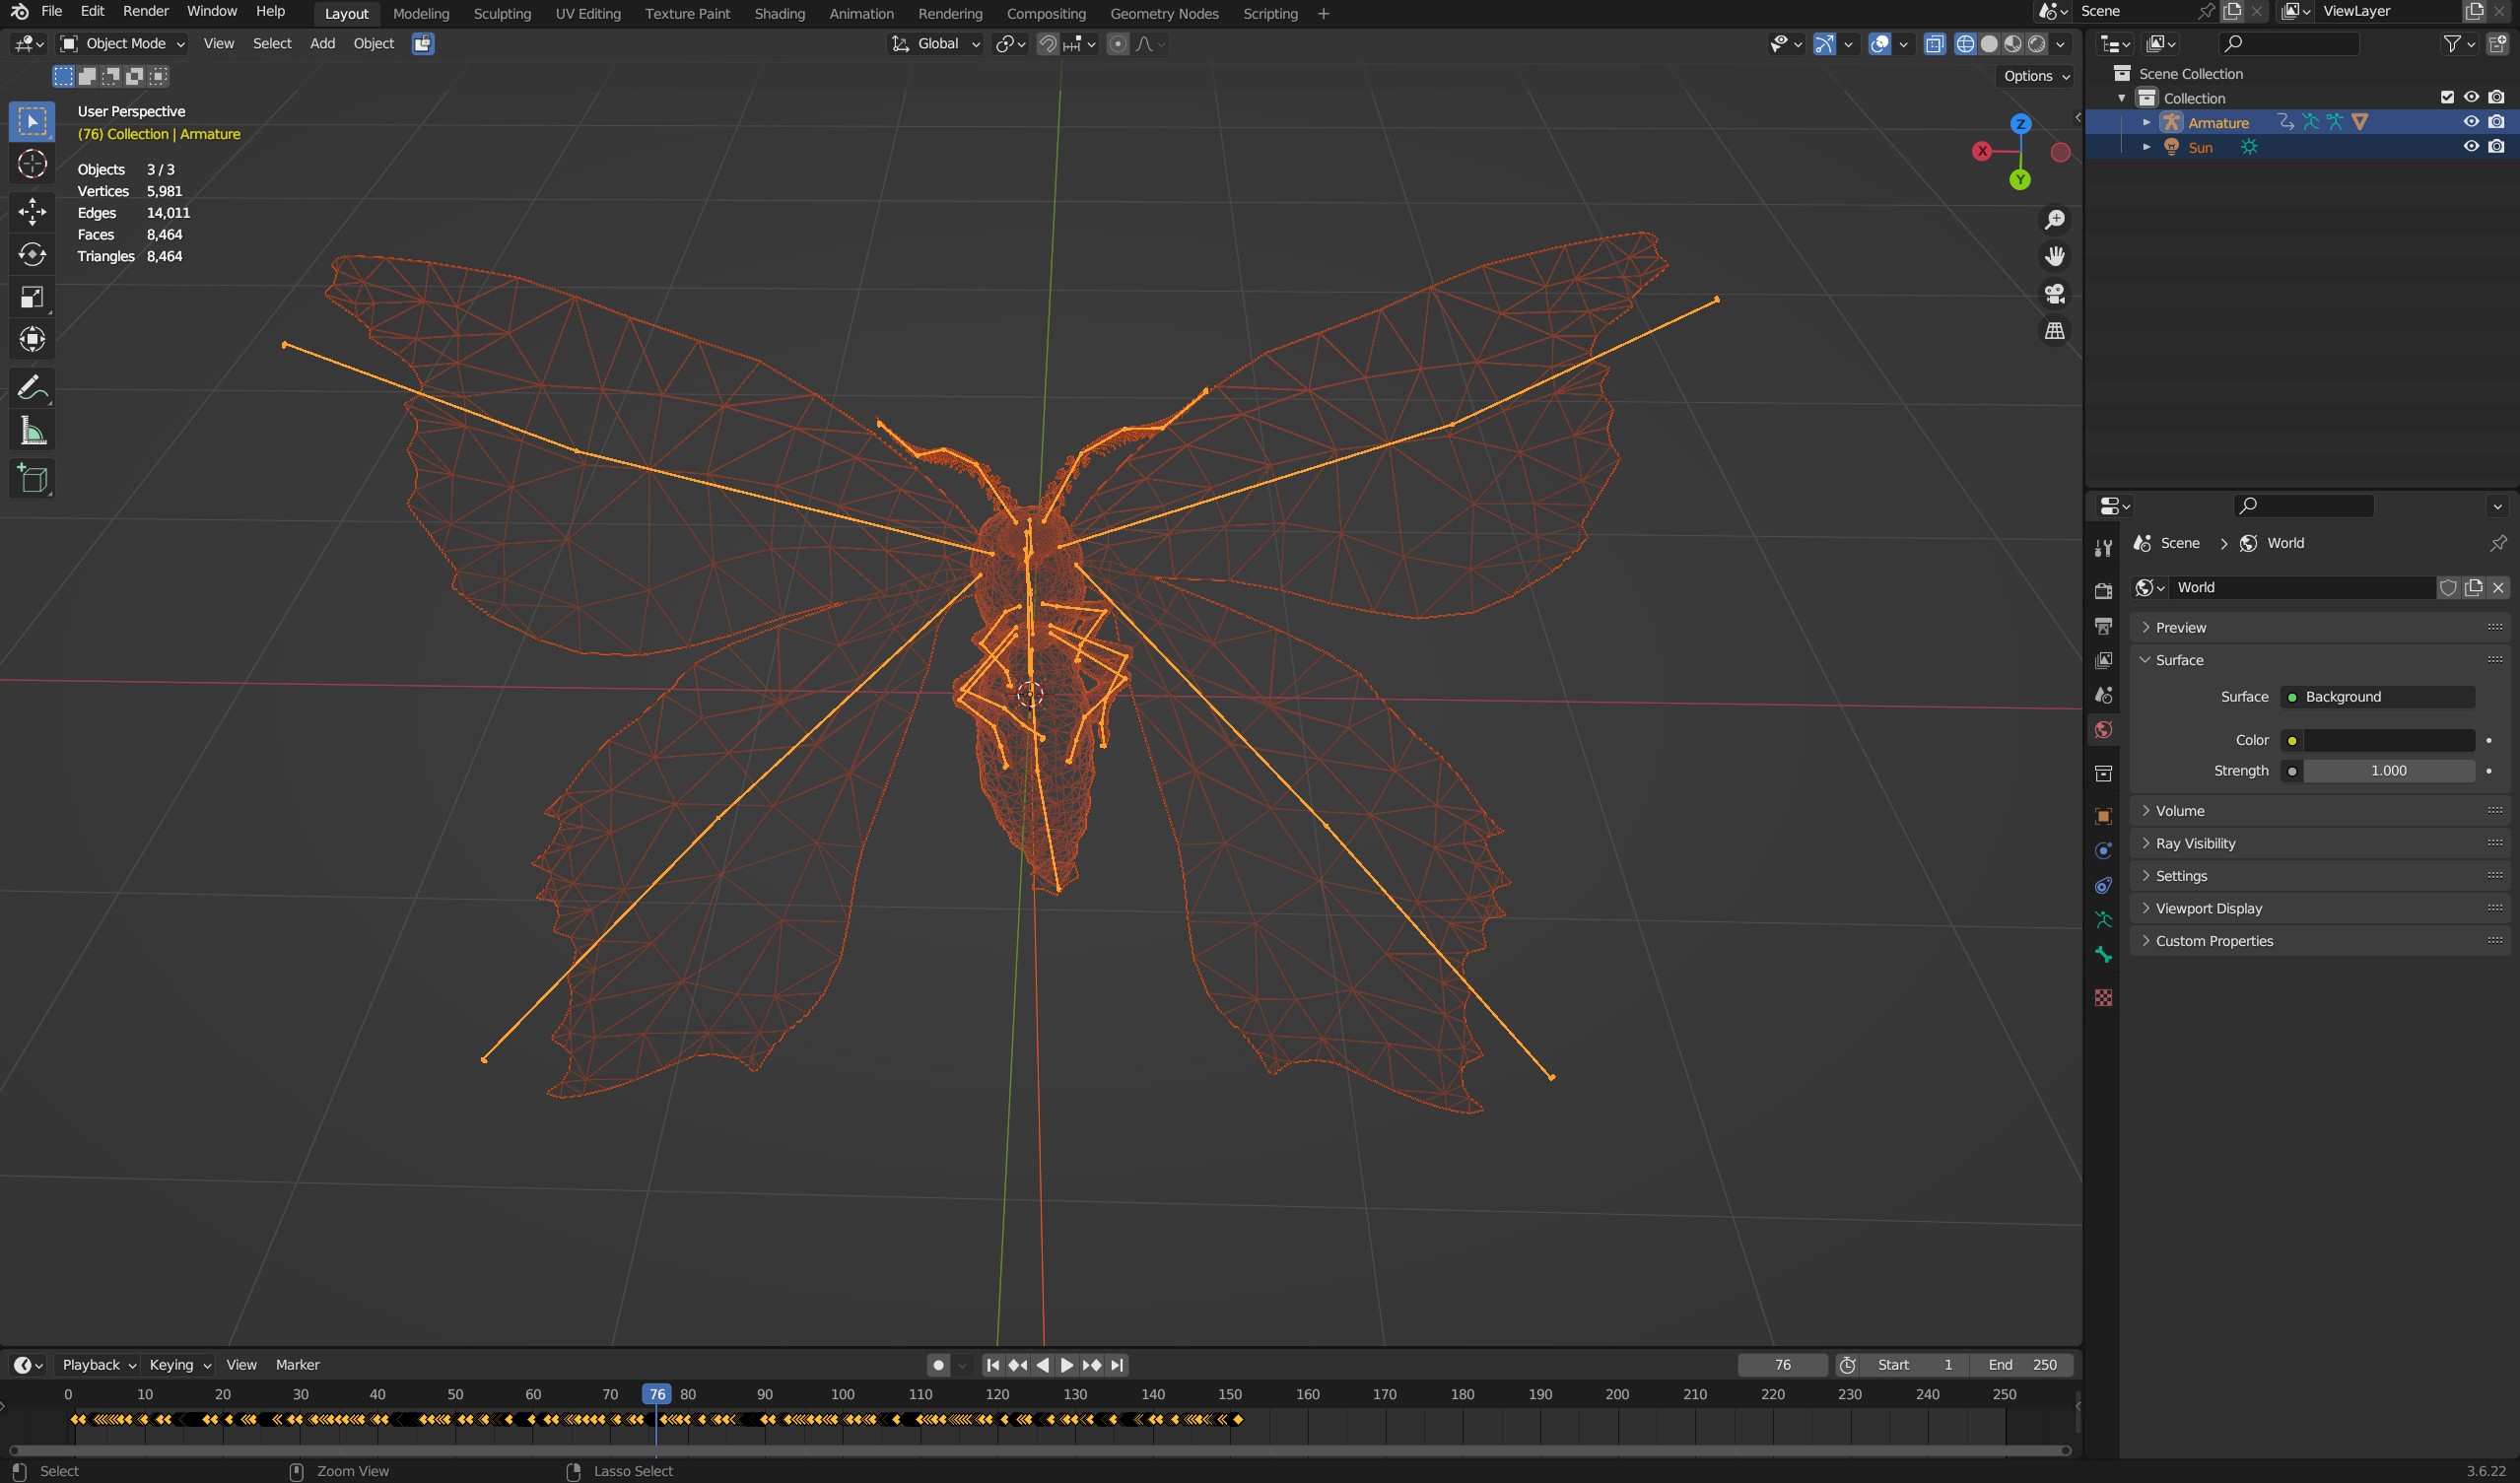Select the Rotate tool
The width and height of the screenshot is (2520, 1483).
pyautogui.click(x=32, y=254)
